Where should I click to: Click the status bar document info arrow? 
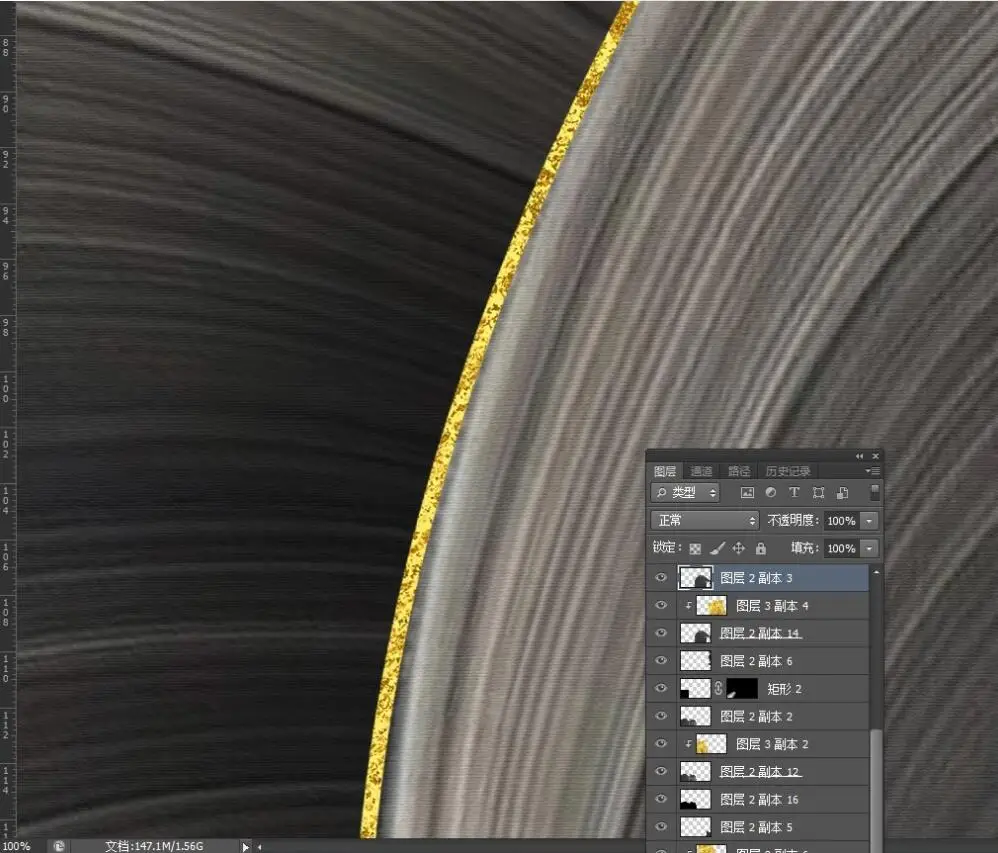click(245, 846)
